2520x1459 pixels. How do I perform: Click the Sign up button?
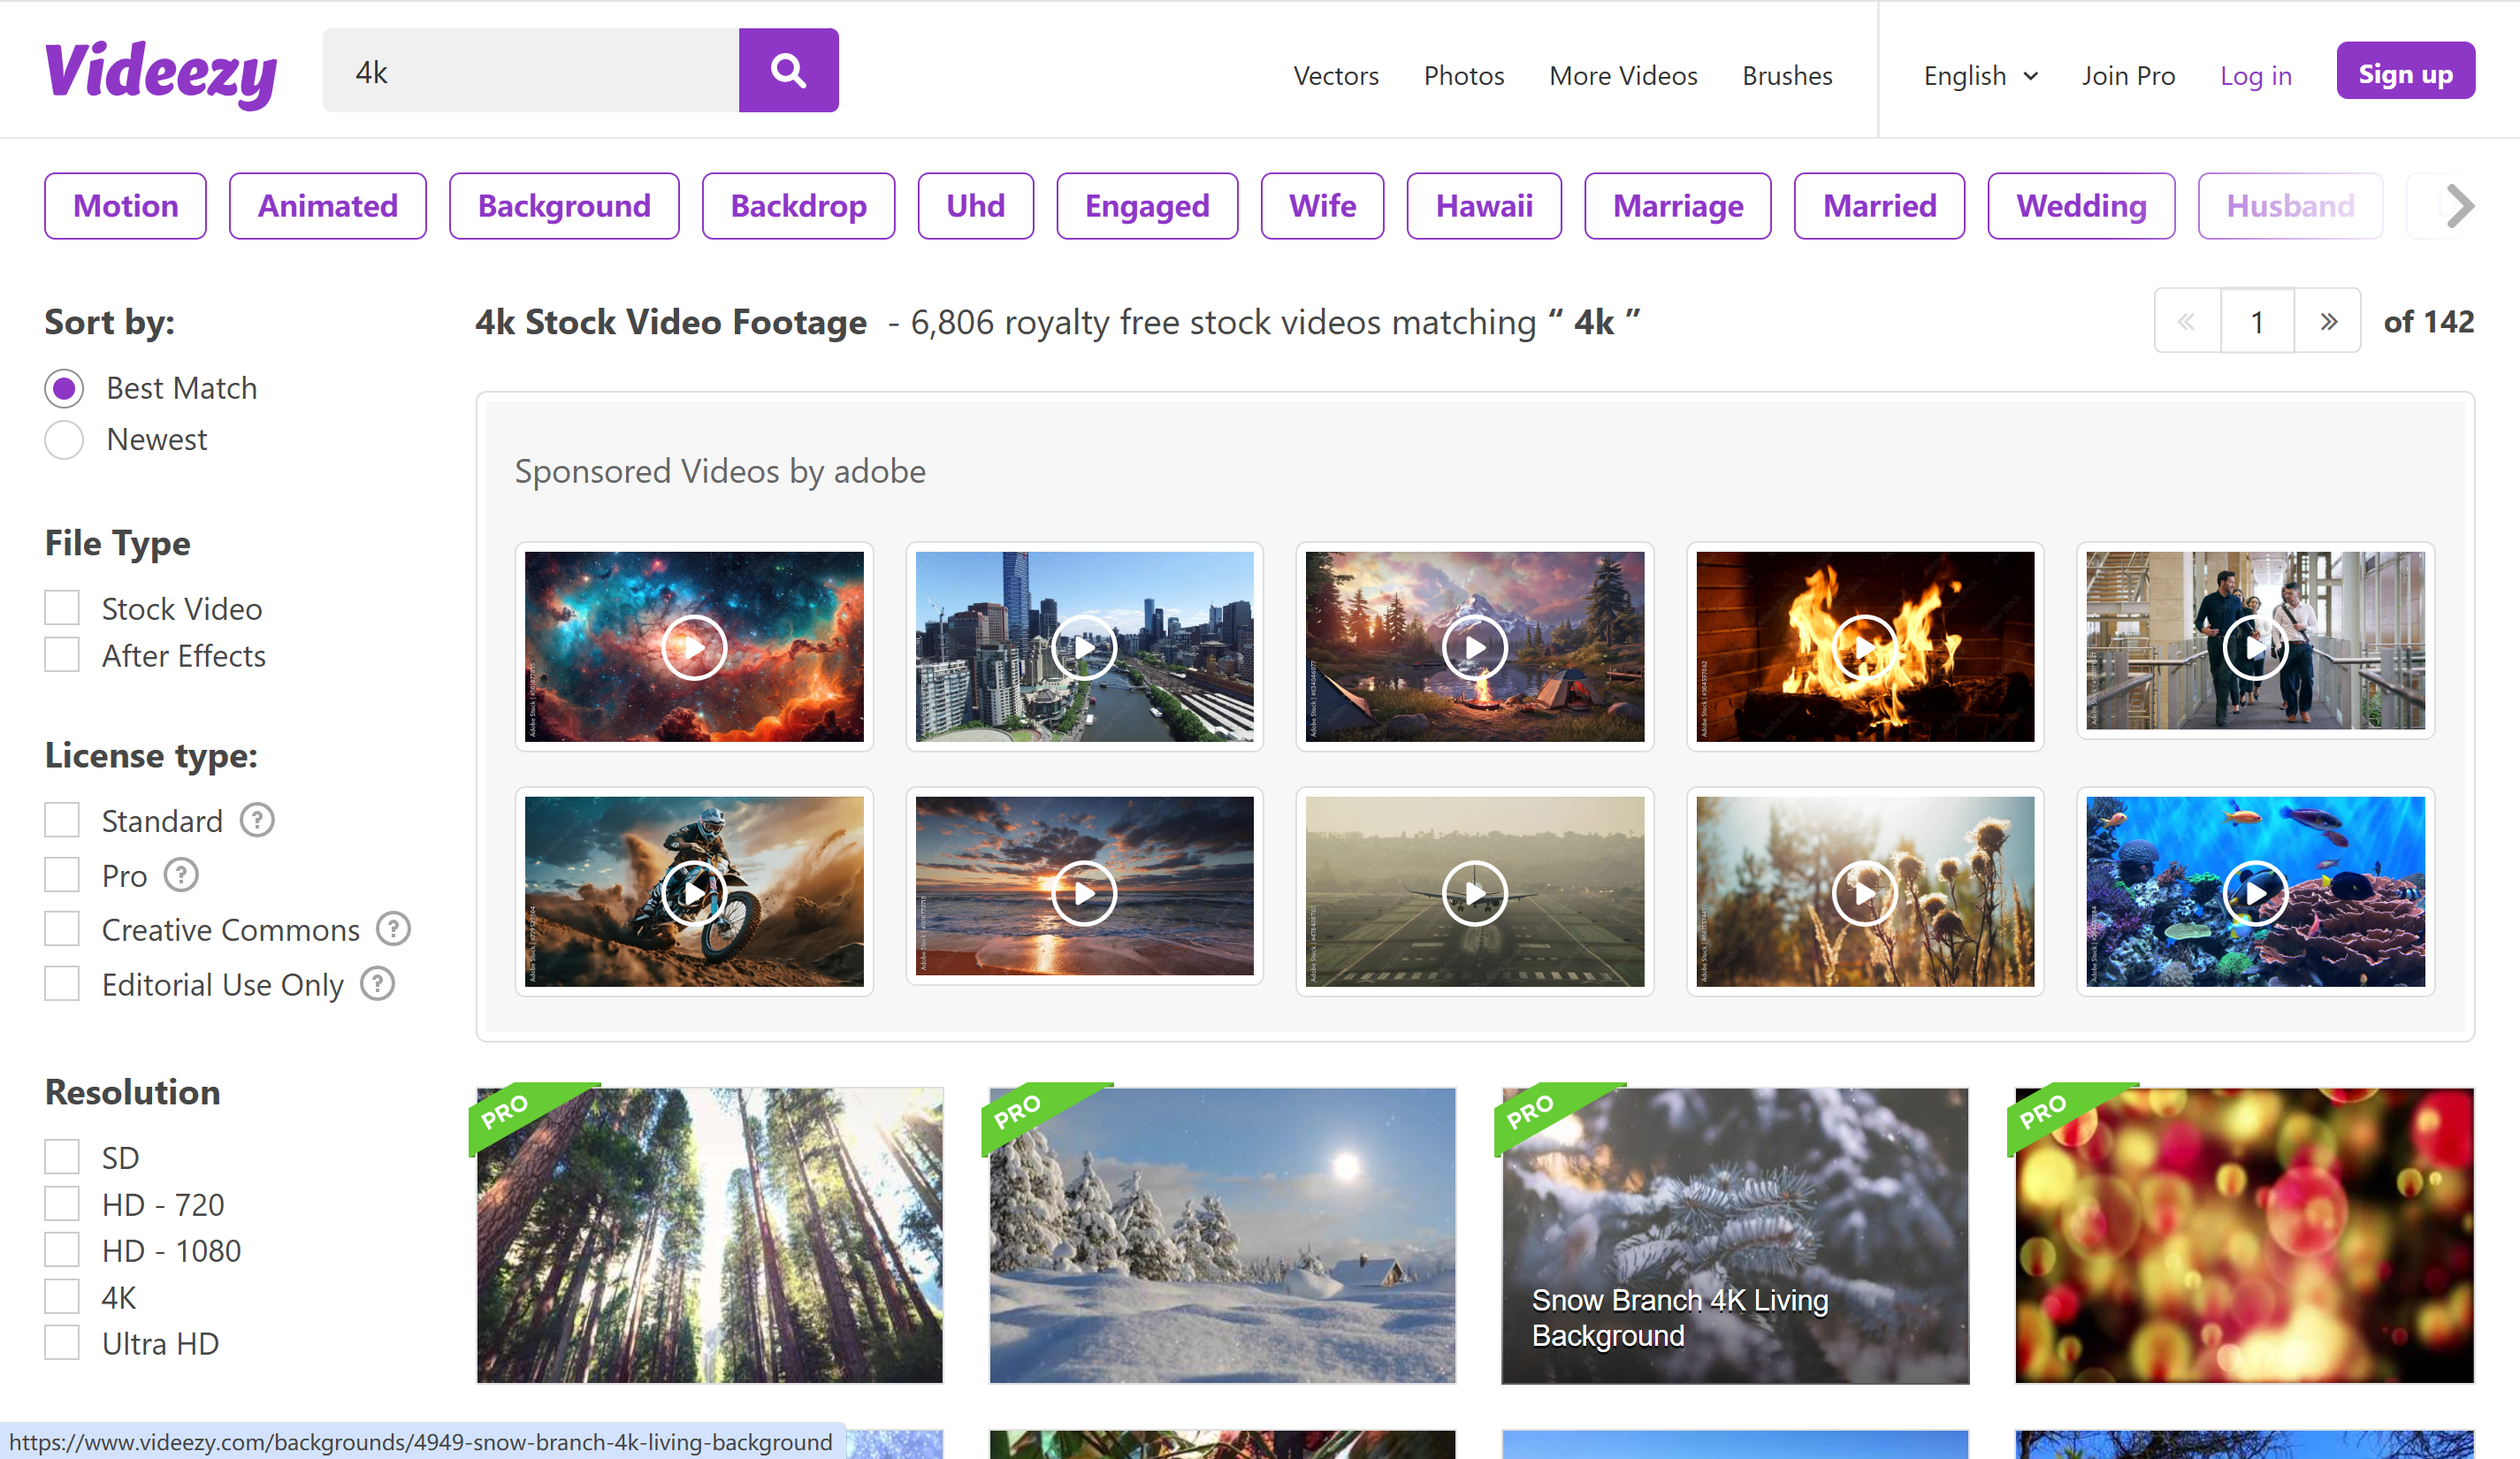(2405, 72)
